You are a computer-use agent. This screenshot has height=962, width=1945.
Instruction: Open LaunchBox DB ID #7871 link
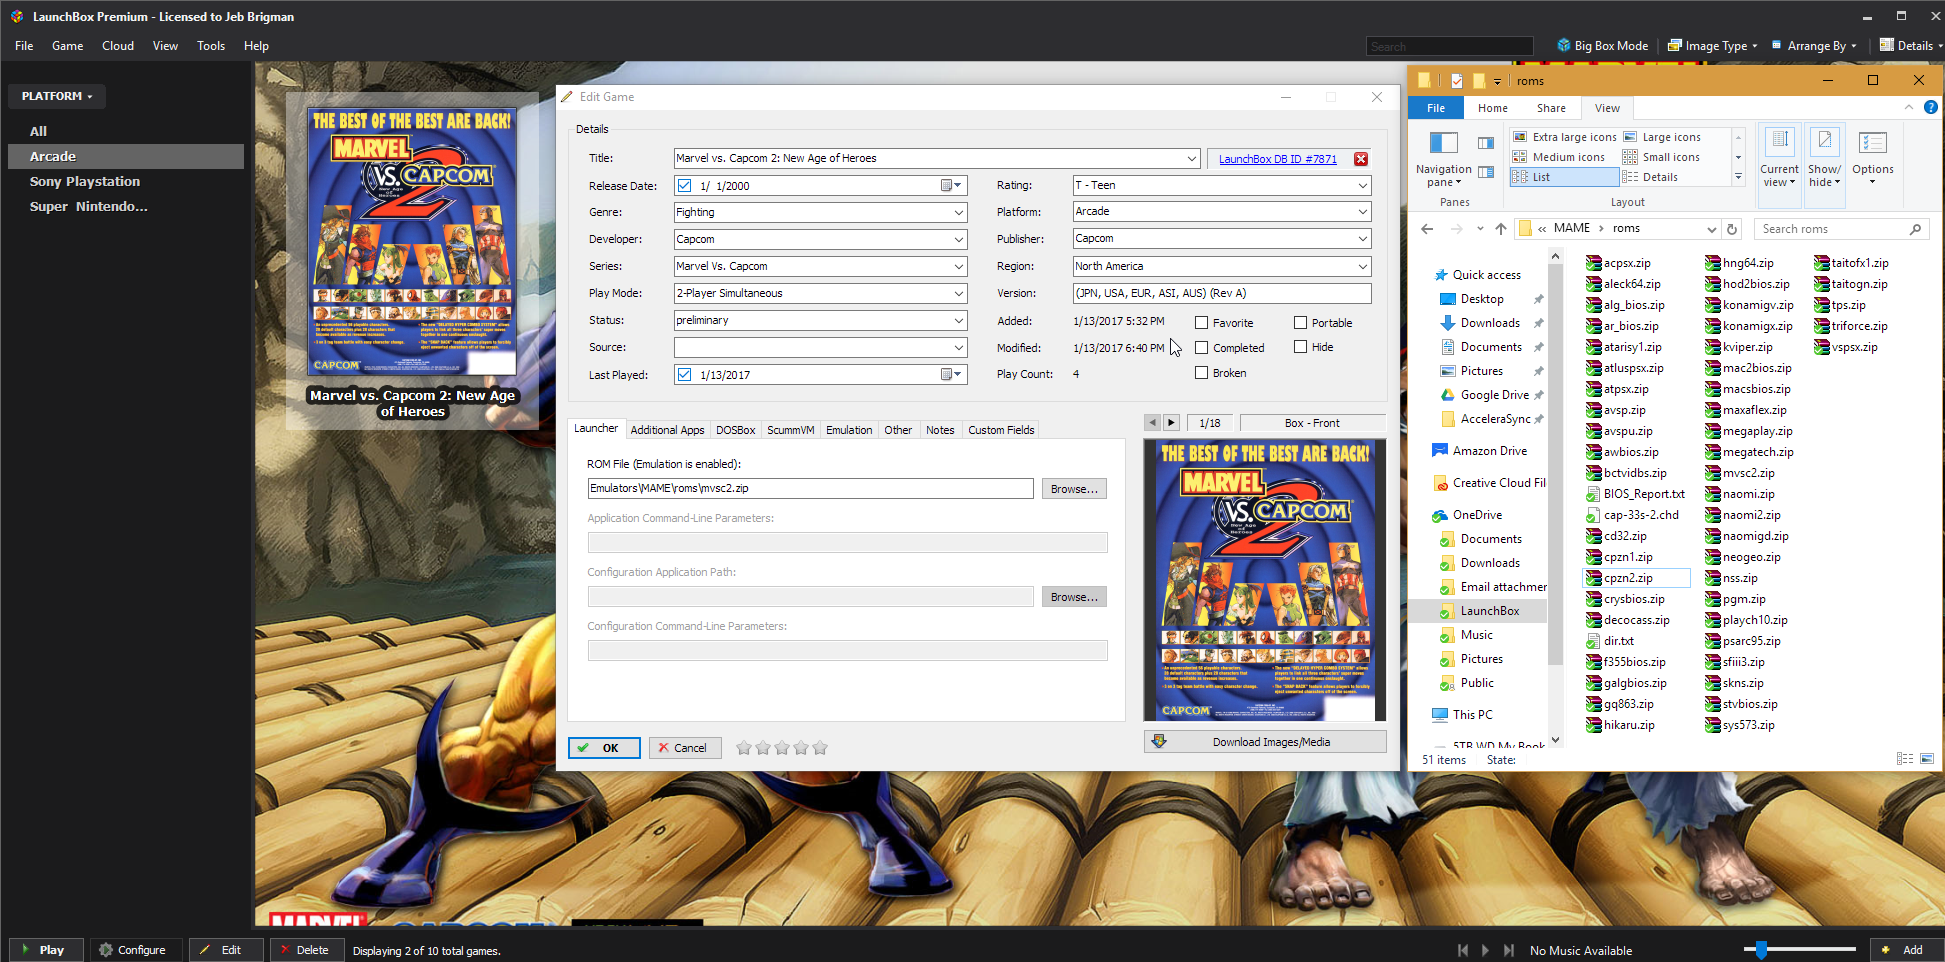tap(1277, 159)
